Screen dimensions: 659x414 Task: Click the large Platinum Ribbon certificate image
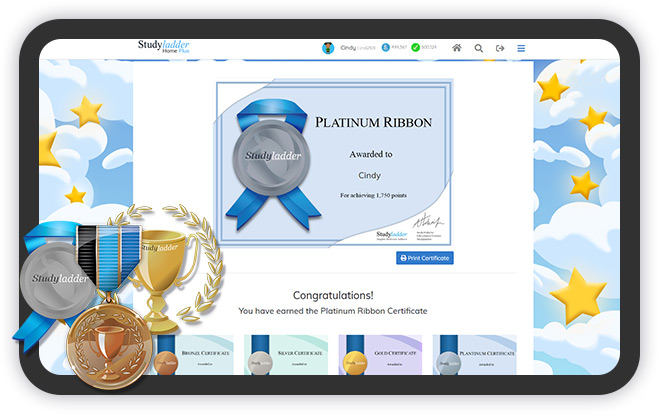coord(335,163)
